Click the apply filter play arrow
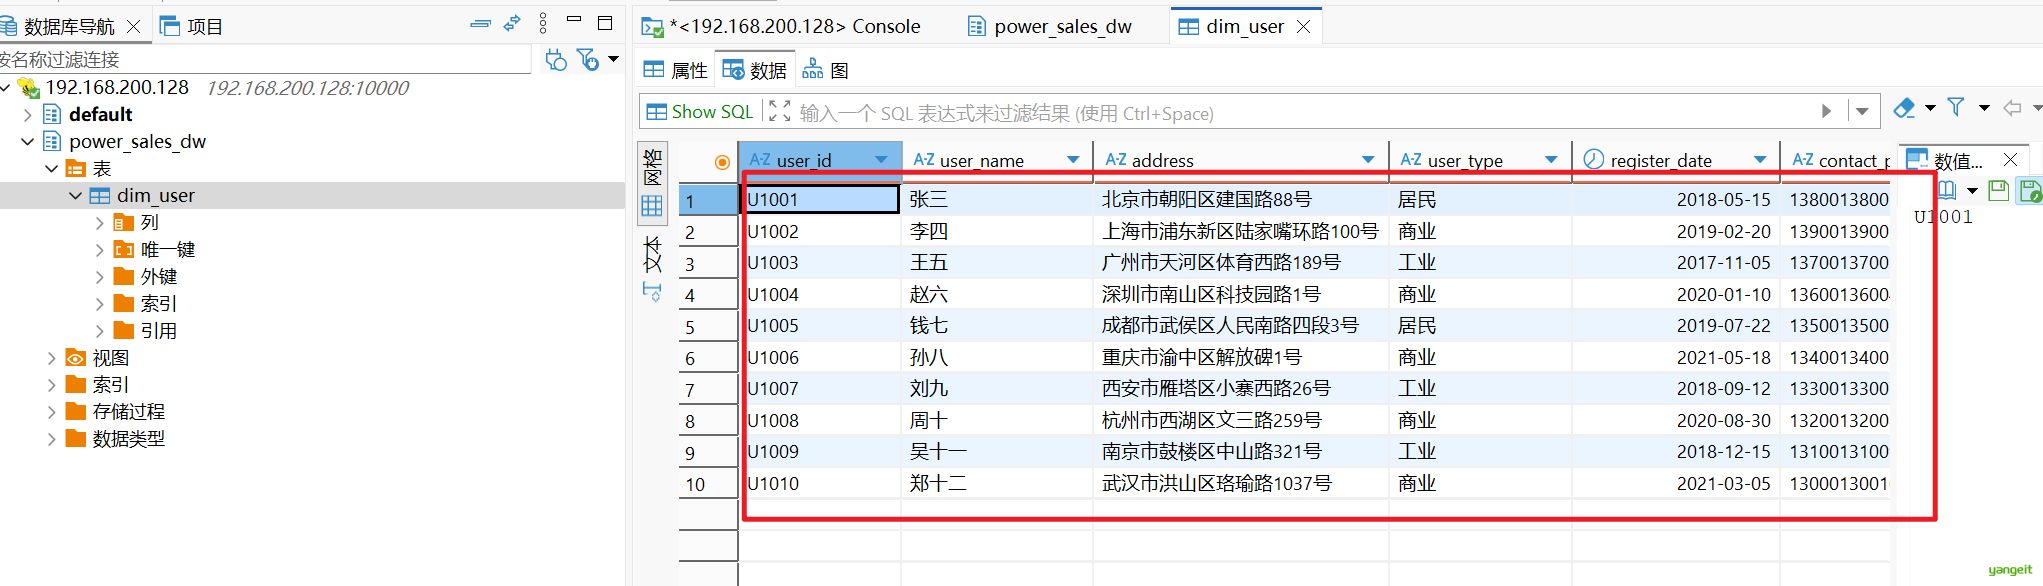This screenshot has height=586, width=2043. (x=1826, y=111)
